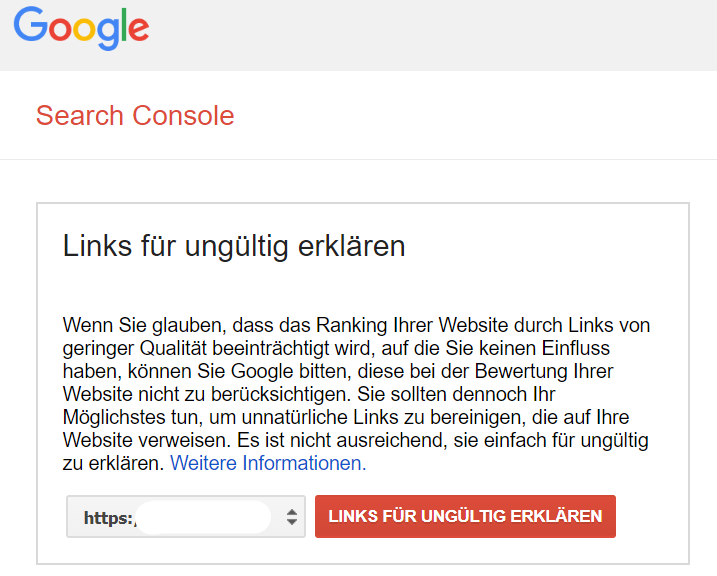Click the explanatory paragraph about low-quality links
The width and height of the screenshot is (717, 576).
pyautogui.click(x=356, y=394)
